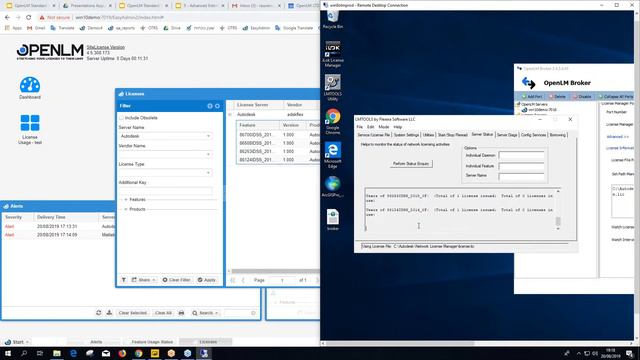Switch to the Config Services tab in LMTOOLS
The width and height of the screenshot is (640, 360).
[533, 135]
